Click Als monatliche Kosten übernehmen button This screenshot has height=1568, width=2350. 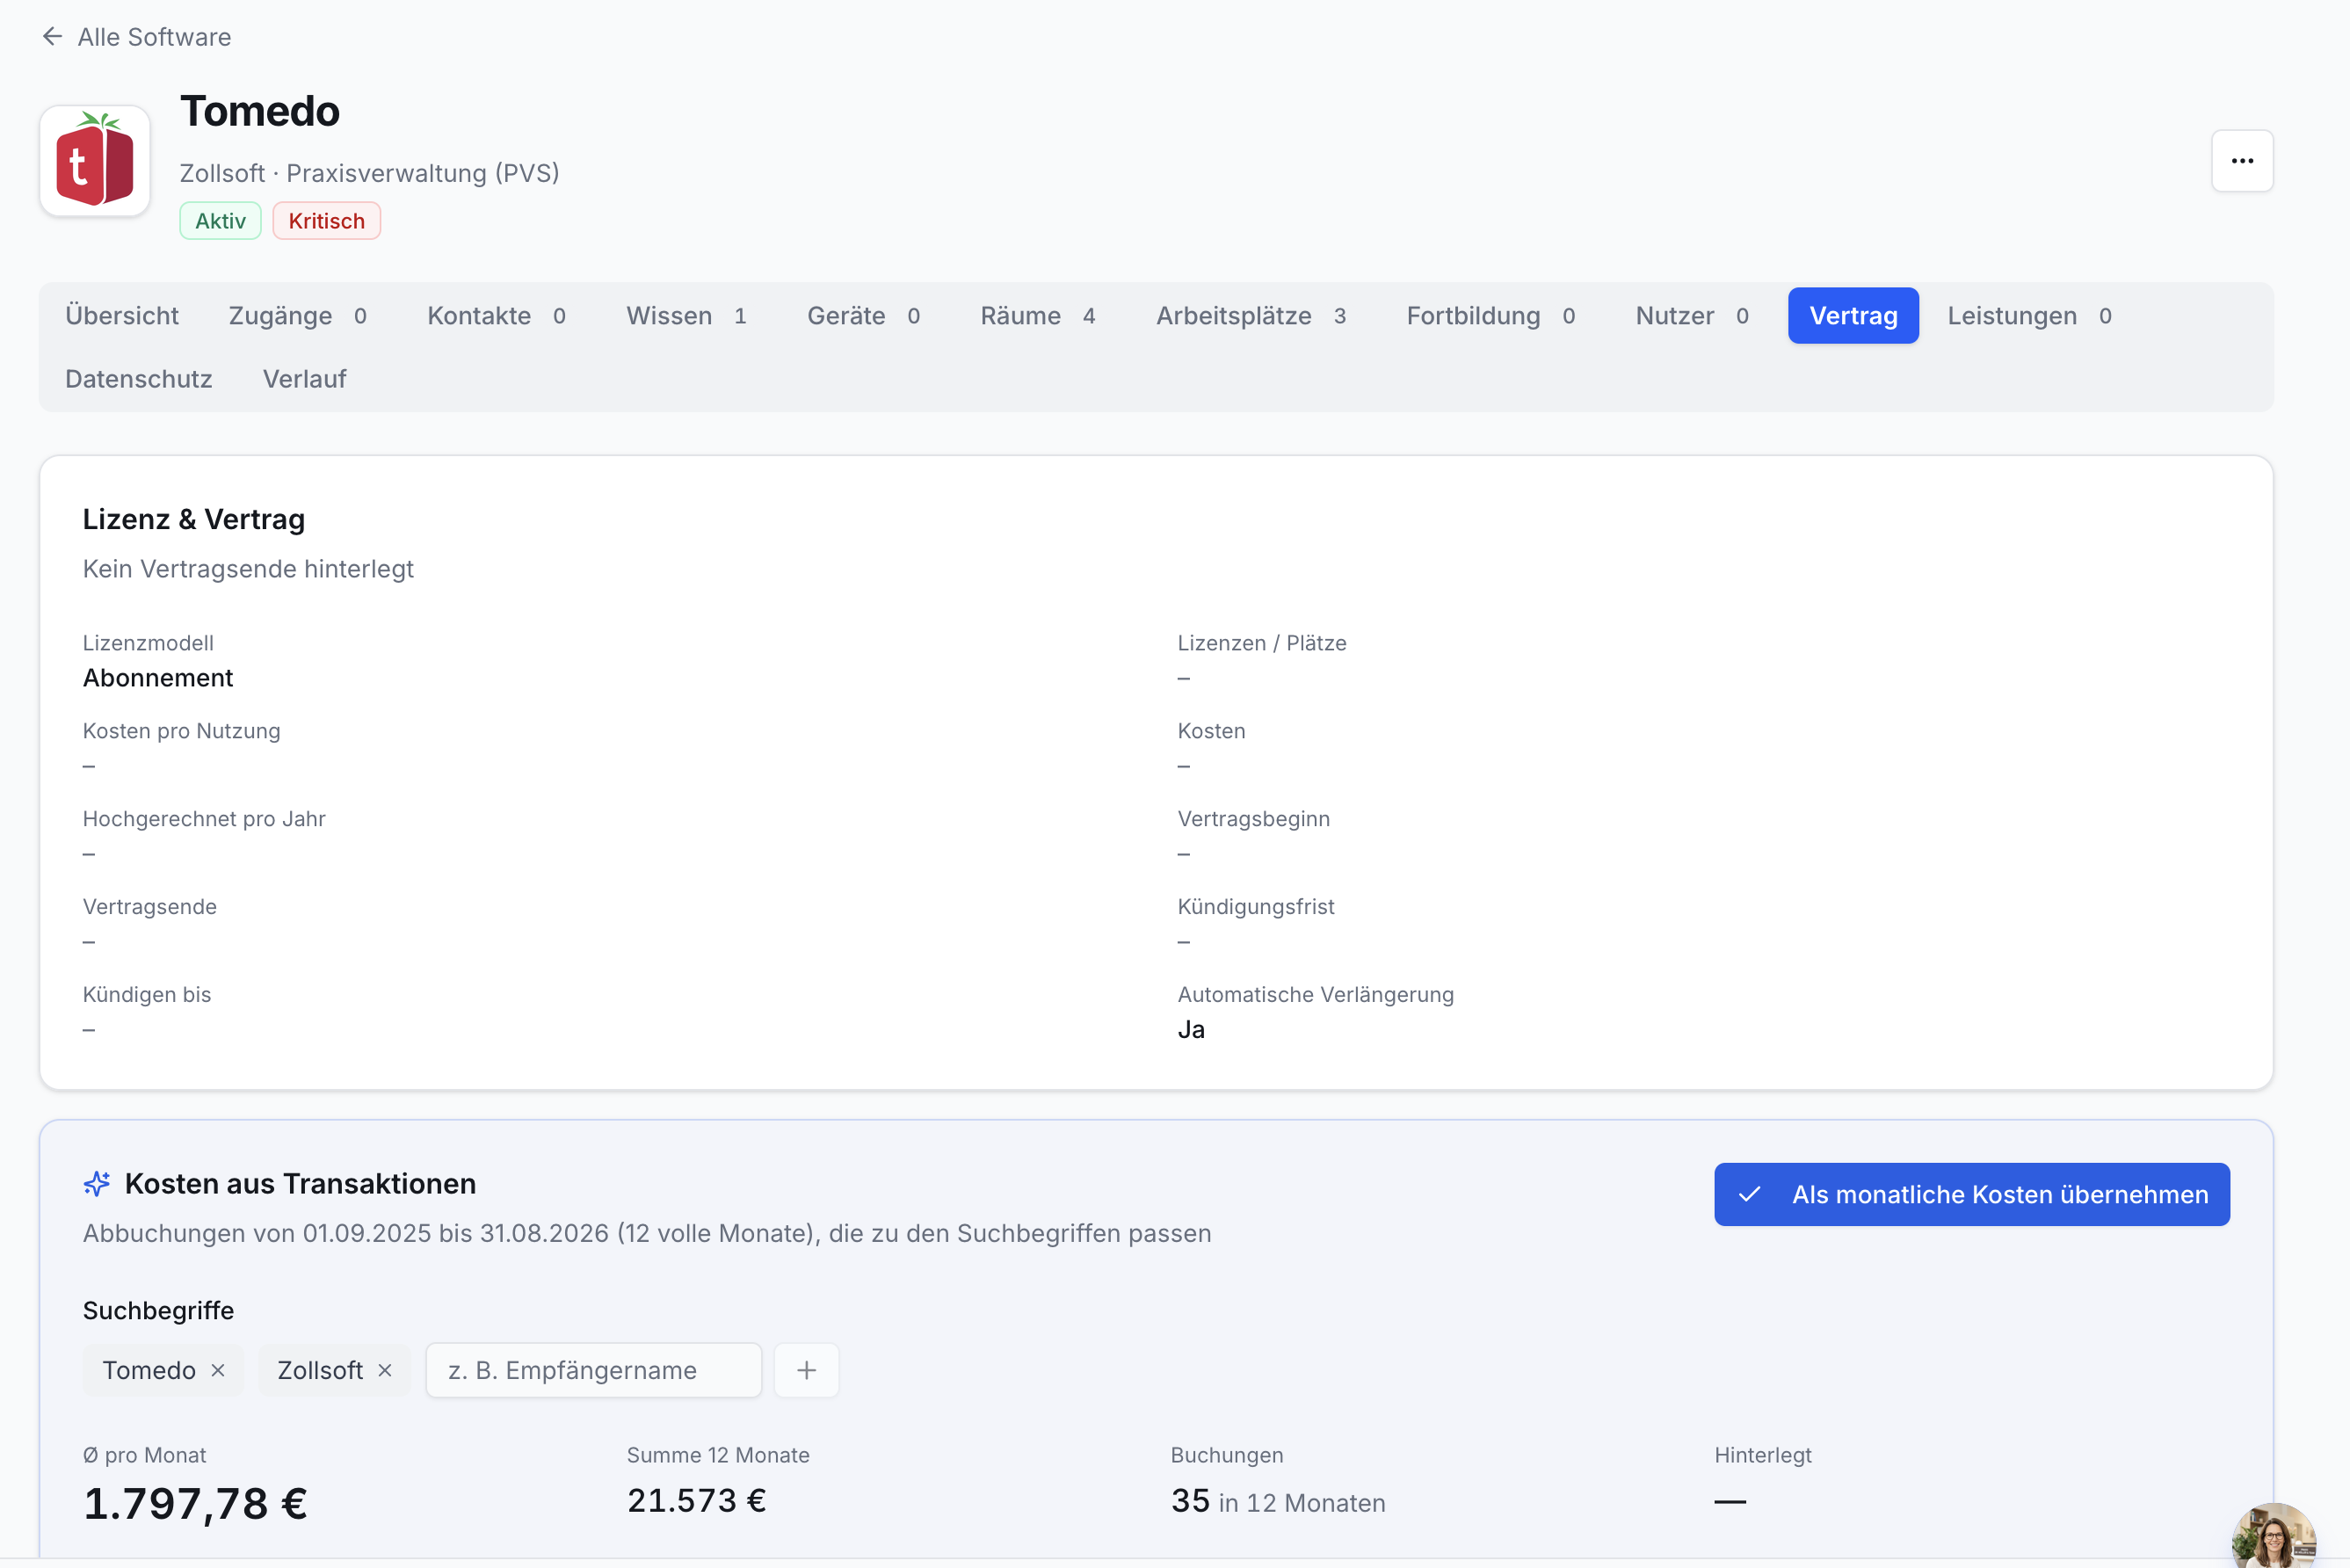pyautogui.click(x=1971, y=1194)
